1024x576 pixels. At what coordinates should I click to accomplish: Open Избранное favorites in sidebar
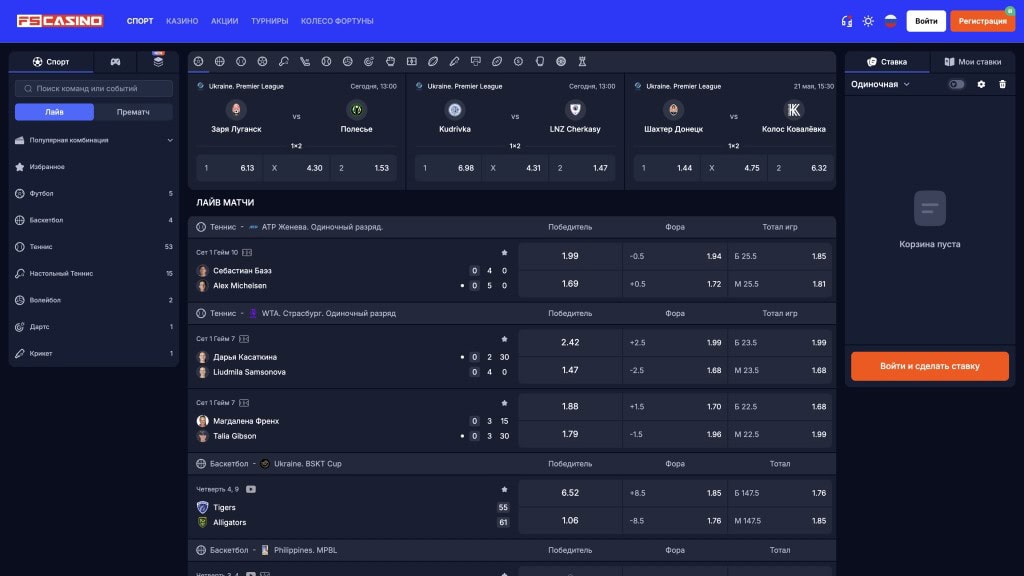tap(94, 167)
